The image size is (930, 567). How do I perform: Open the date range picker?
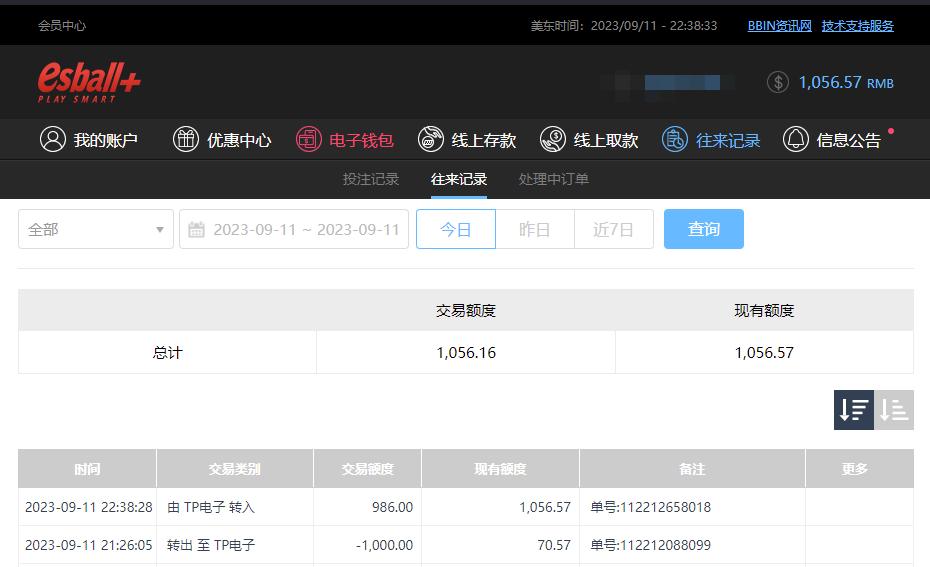pos(294,229)
